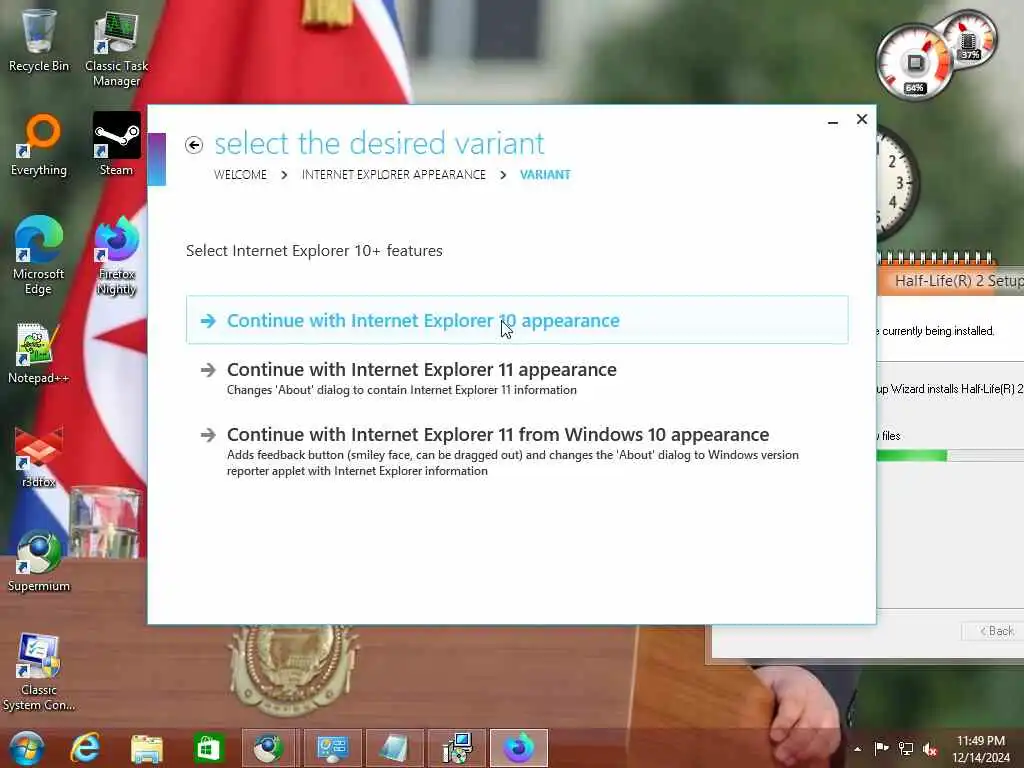Click the INTERNET EXPLORER APPEARANCE breadcrumb
Screen dimensions: 1024x768
[393, 175]
